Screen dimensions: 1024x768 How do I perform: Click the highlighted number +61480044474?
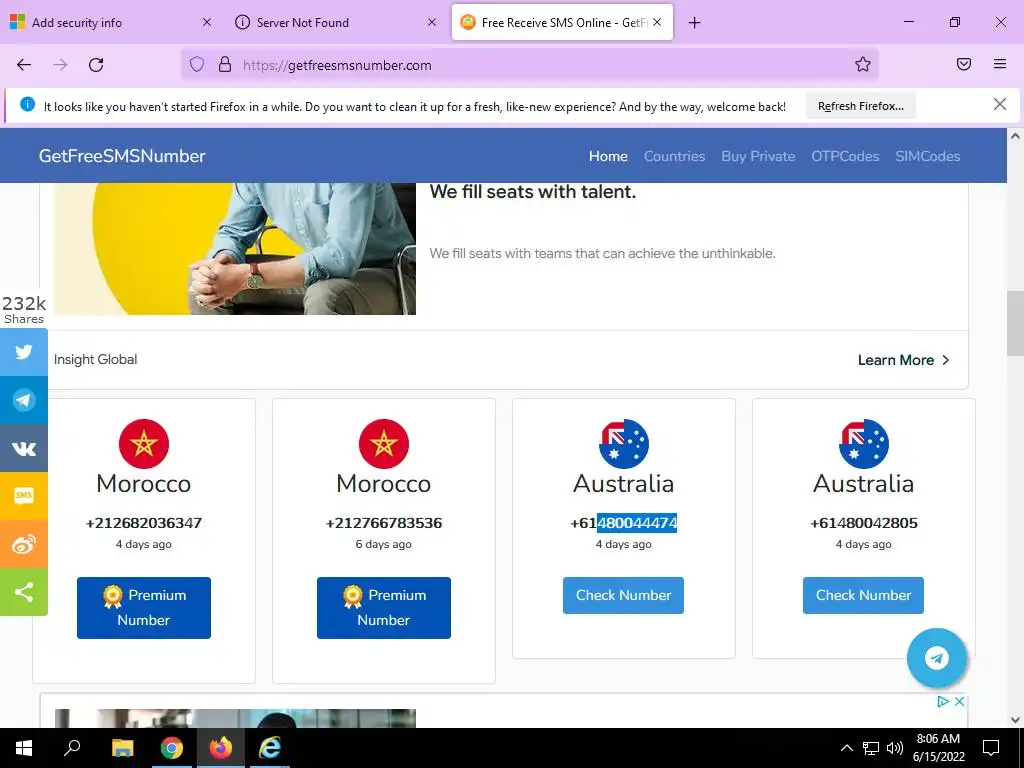click(x=624, y=522)
